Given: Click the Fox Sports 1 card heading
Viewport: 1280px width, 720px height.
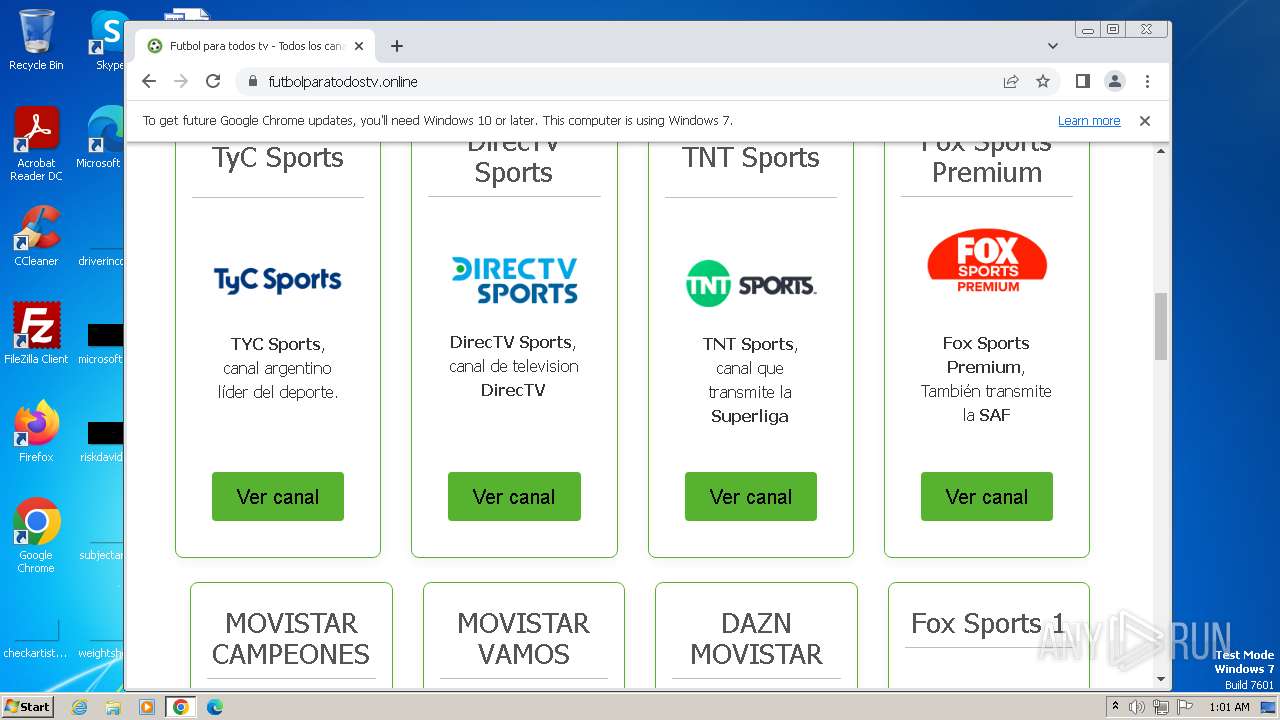Looking at the screenshot, I should point(988,624).
